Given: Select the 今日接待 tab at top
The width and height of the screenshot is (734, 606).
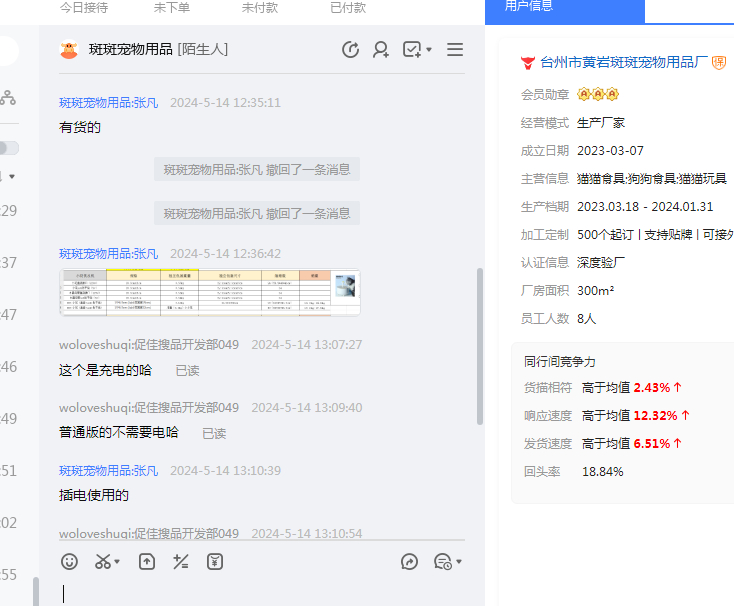Looking at the screenshot, I should point(84,8).
